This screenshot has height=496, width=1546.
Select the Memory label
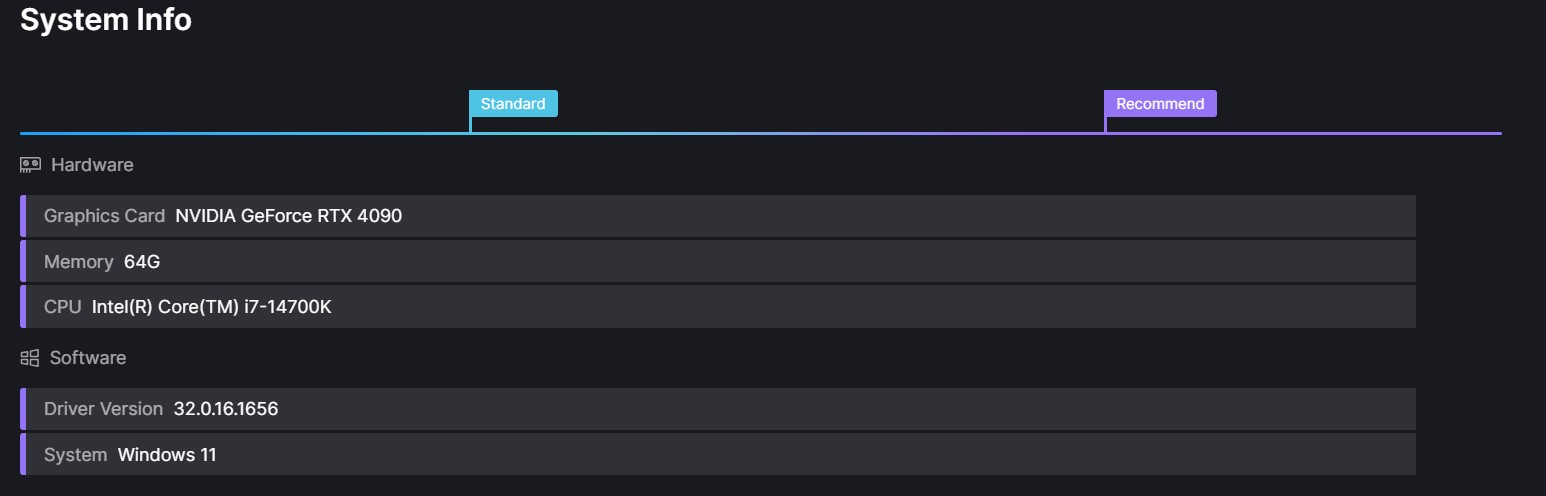click(x=79, y=262)
